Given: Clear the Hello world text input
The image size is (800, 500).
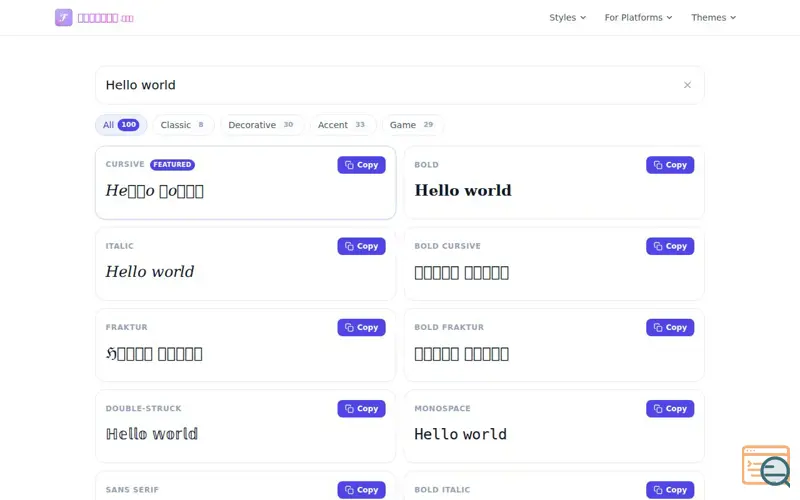Looking at the screenshot, I should click(x=687, y=85).
